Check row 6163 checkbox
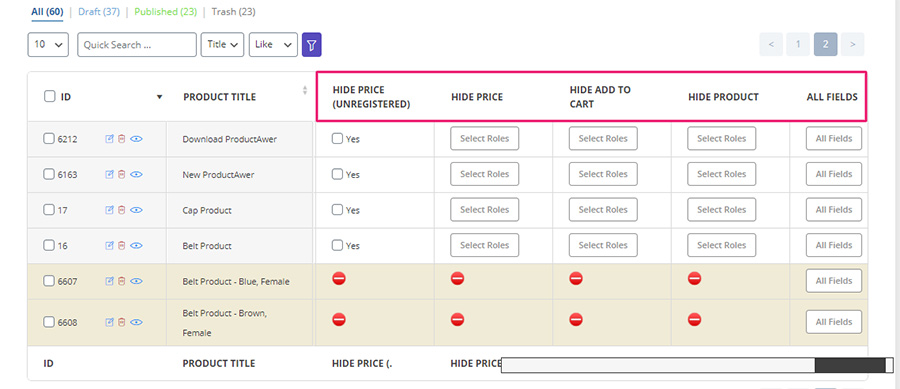The height and width of the screenshot is (389, 900). click(49, 174)
